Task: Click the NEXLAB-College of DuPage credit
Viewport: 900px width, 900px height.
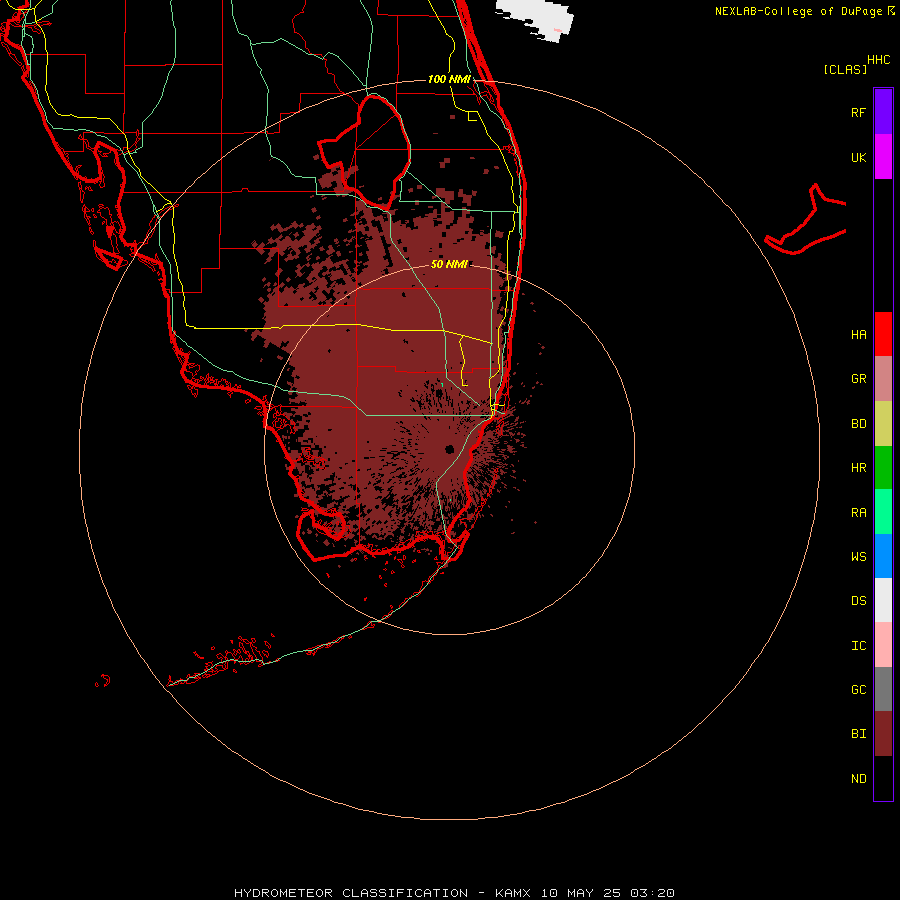Action: (804, 11)
